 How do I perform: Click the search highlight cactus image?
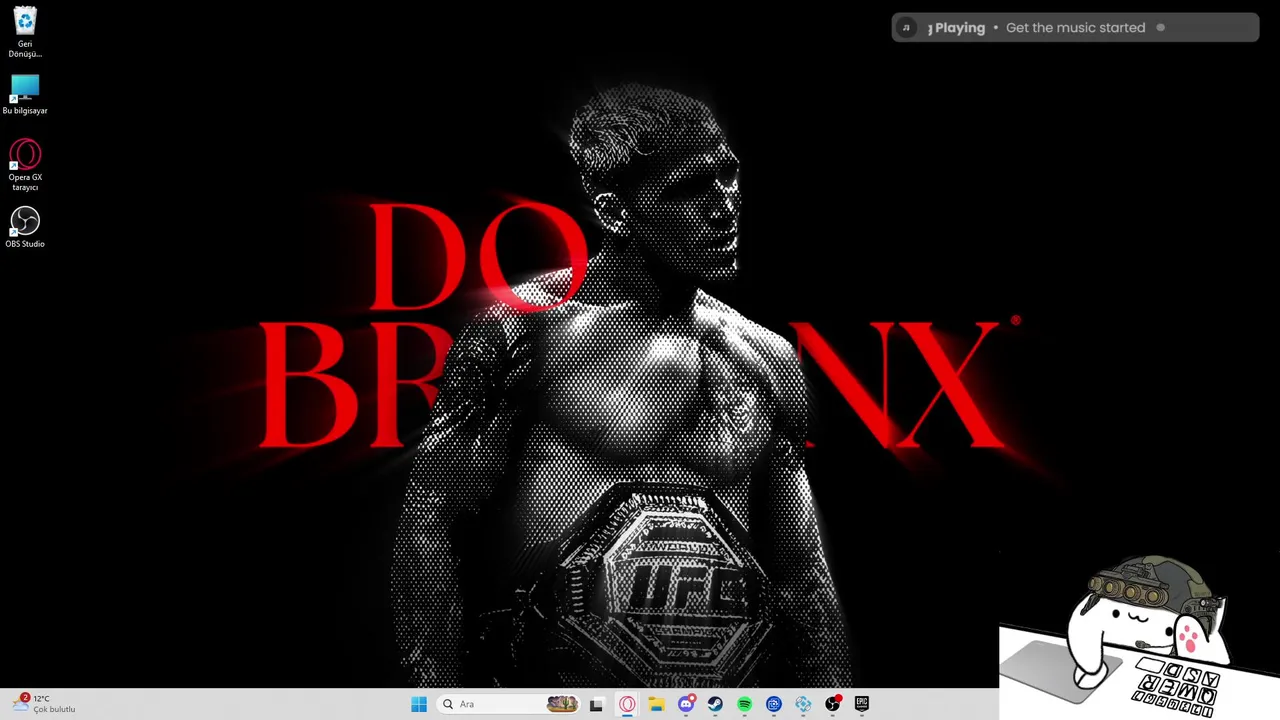(x=562, y=704)
